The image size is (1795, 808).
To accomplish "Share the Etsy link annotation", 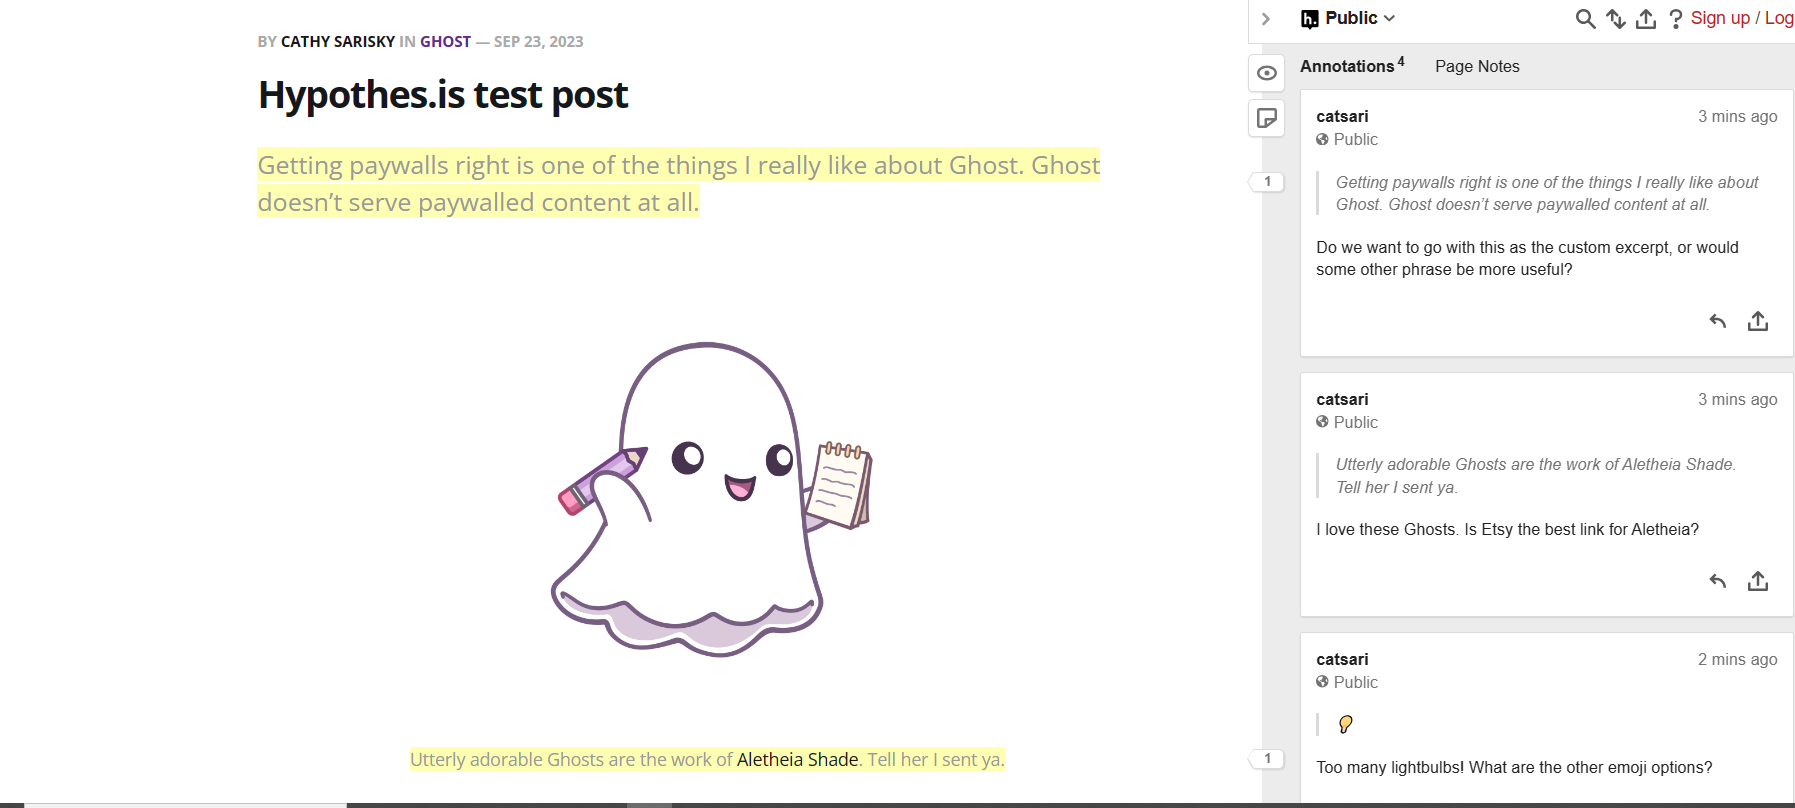I will pyautogui.click(x=1758, y=581).
